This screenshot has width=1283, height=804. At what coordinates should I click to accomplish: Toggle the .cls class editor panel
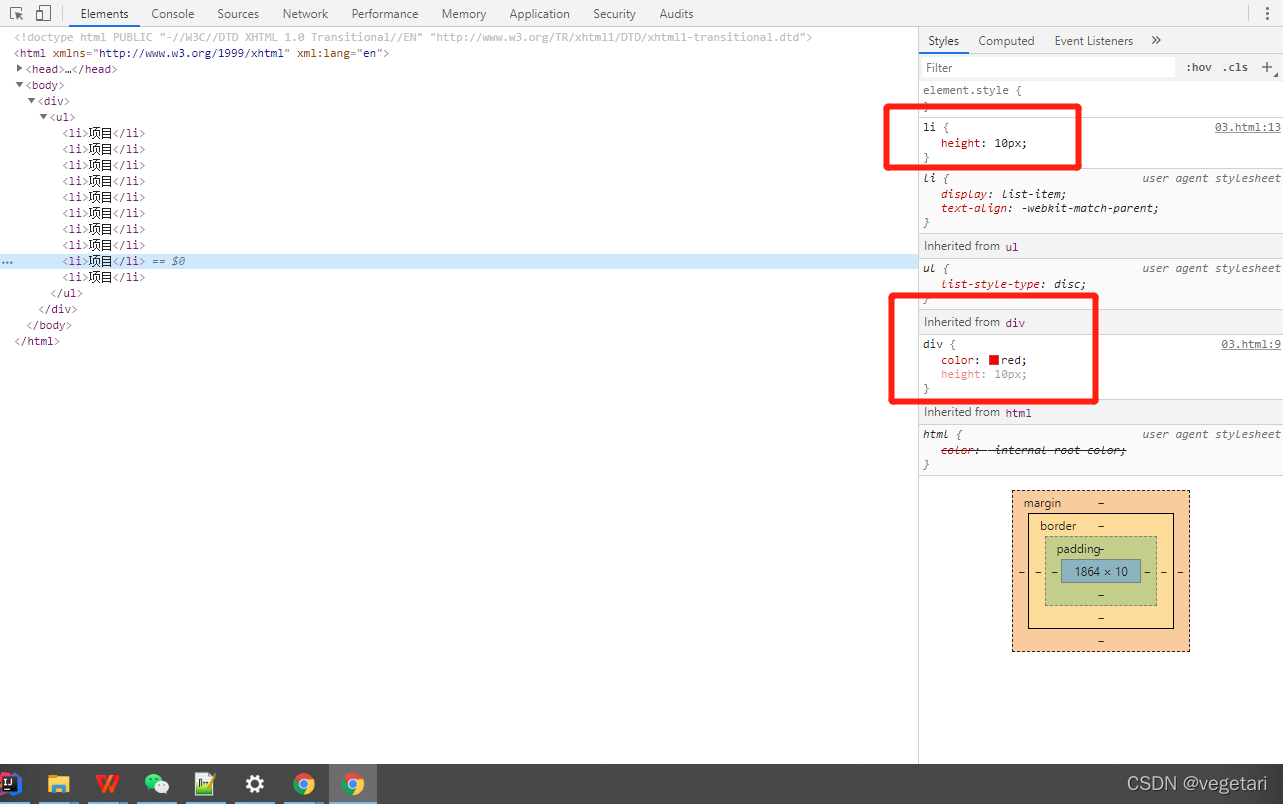1236,67
